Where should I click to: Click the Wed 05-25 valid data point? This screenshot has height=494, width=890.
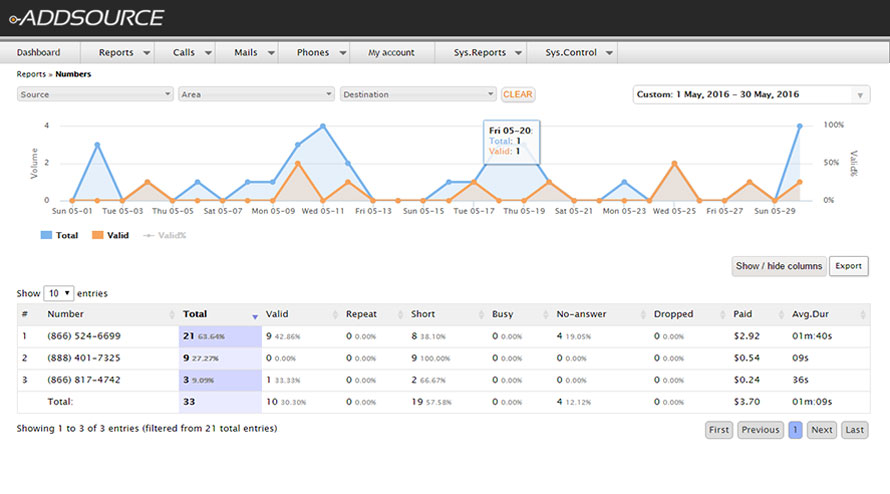point(674,164)
